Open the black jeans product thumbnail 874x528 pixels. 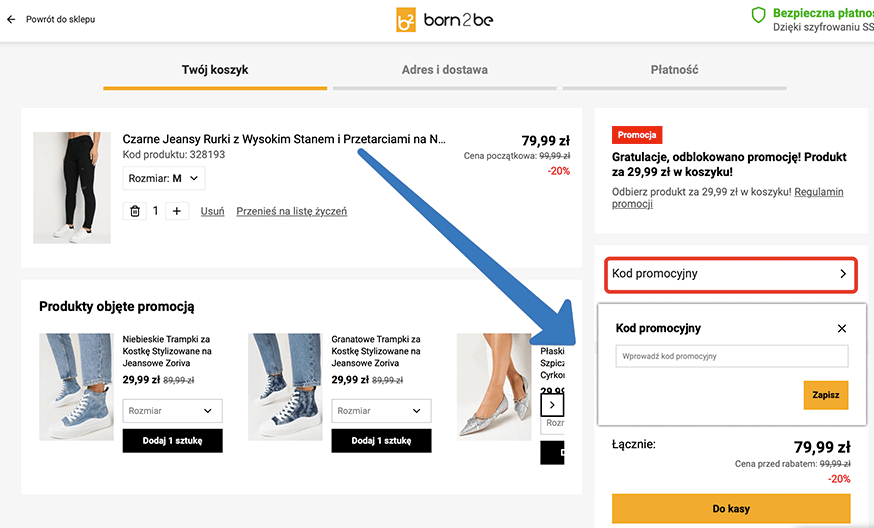point(72,188)
